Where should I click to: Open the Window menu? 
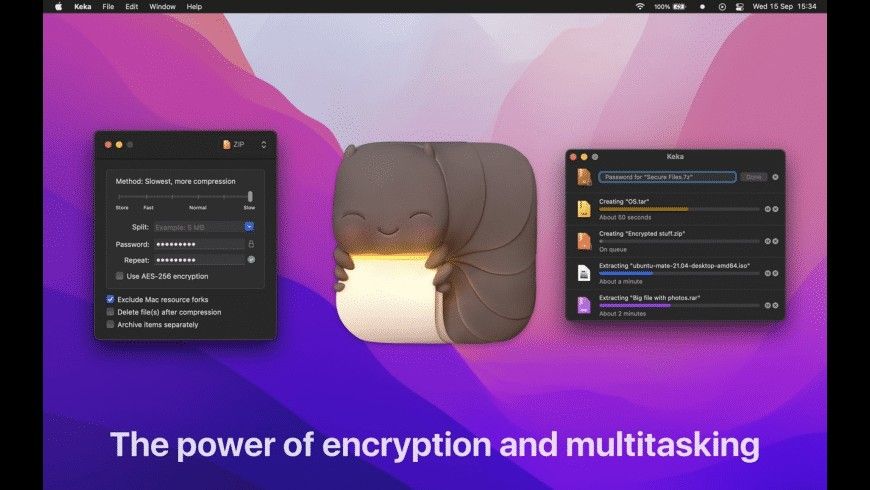tap(162, 7)
